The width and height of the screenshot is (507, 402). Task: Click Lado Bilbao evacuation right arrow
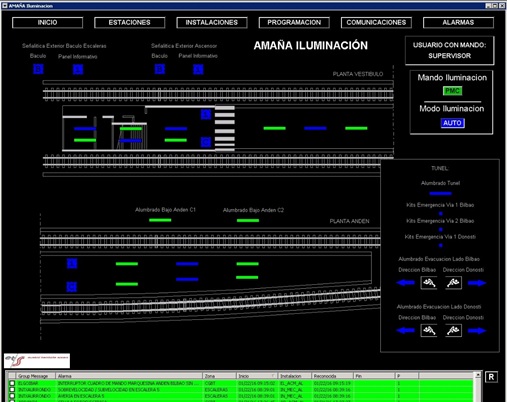tap(477, 283)
